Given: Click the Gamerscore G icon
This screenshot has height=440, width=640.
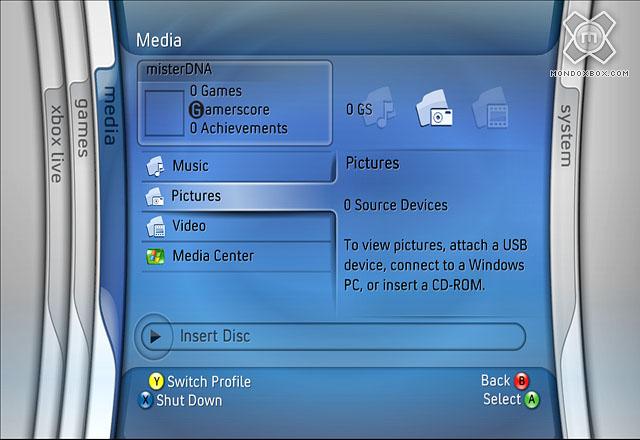Looking at the screenshot, I should (x=196, y=110).
